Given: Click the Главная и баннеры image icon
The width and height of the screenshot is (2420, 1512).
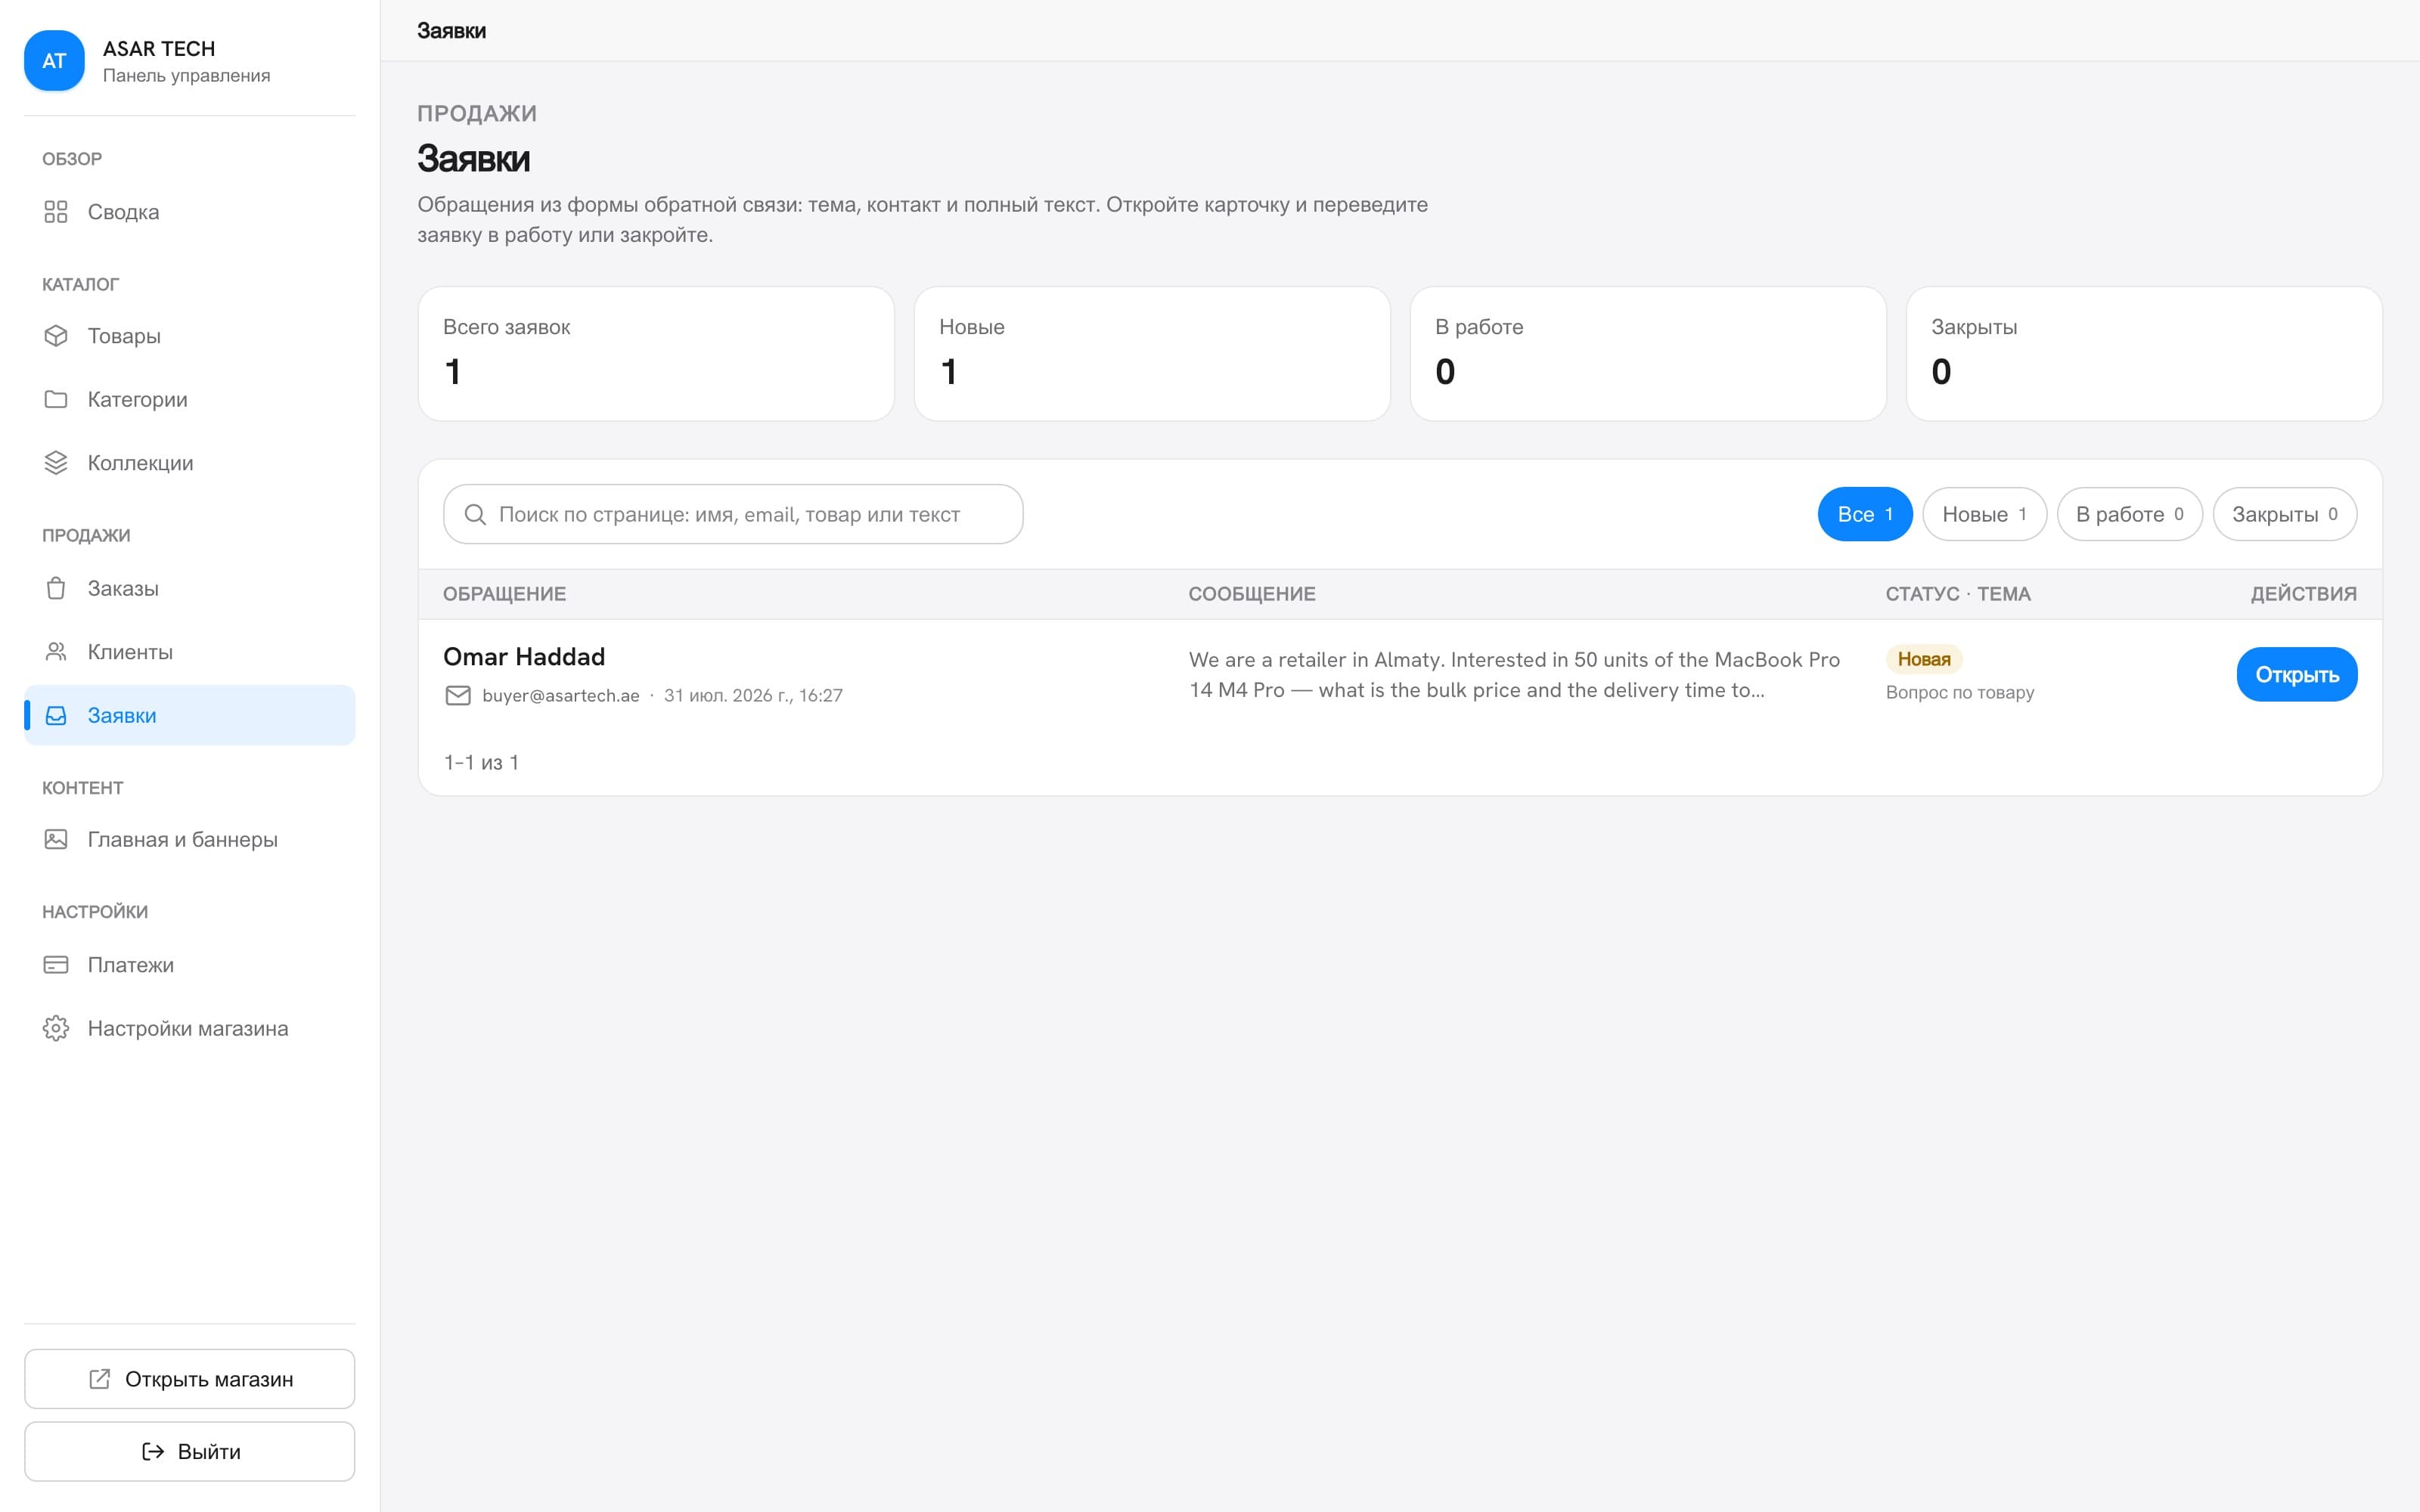Looking at the screenshot, I should click(56, 839).
